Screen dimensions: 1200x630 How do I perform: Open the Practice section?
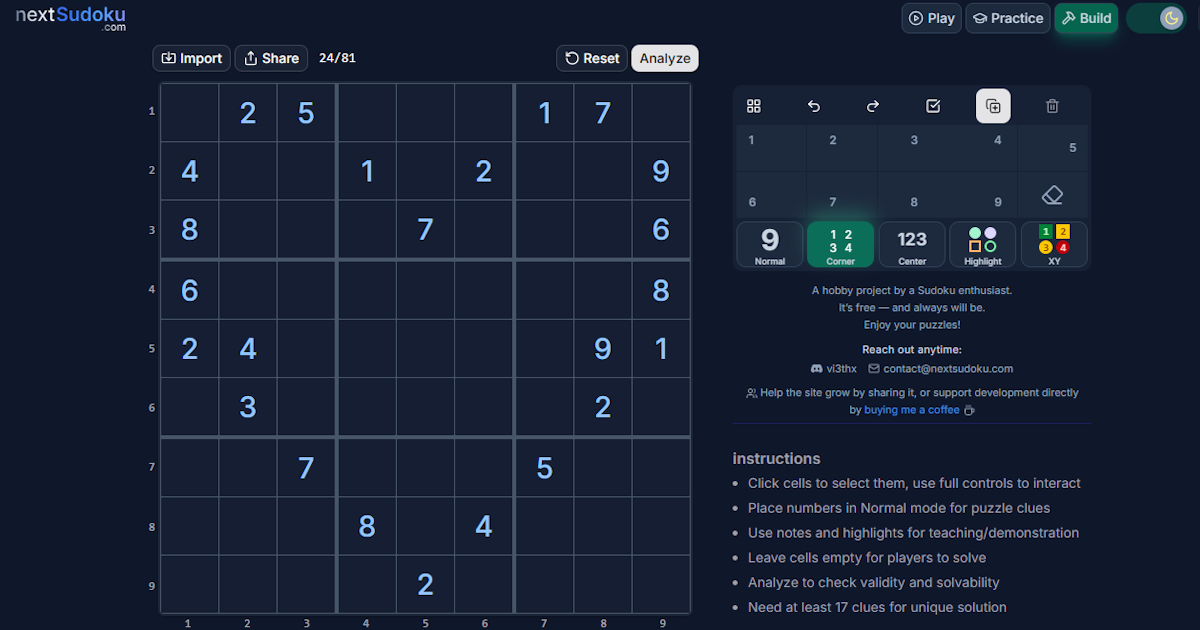[1007, 17]
